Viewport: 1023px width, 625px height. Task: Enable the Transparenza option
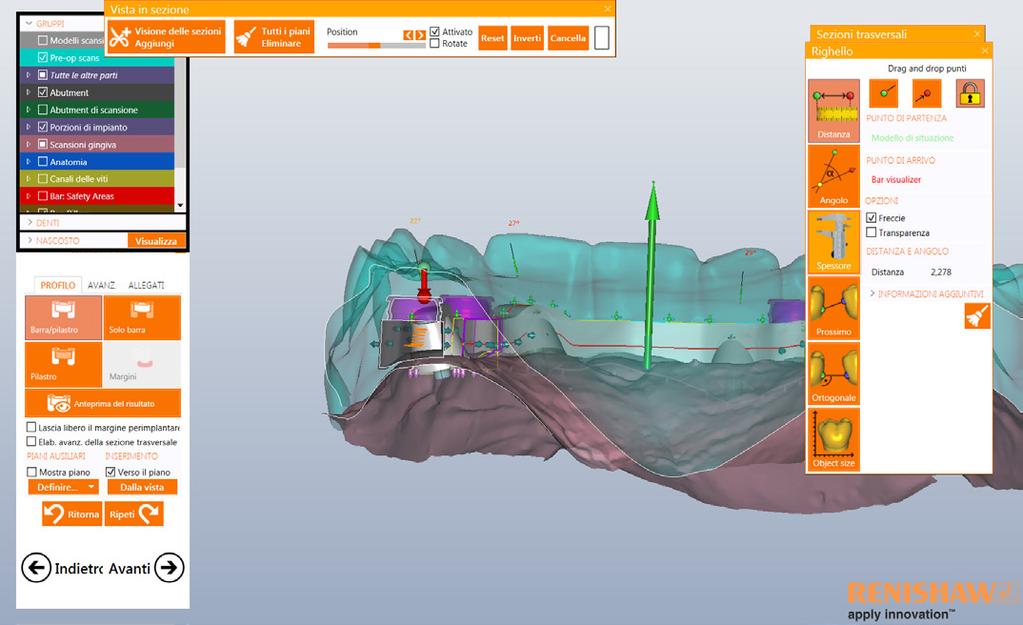coord(871,232)
